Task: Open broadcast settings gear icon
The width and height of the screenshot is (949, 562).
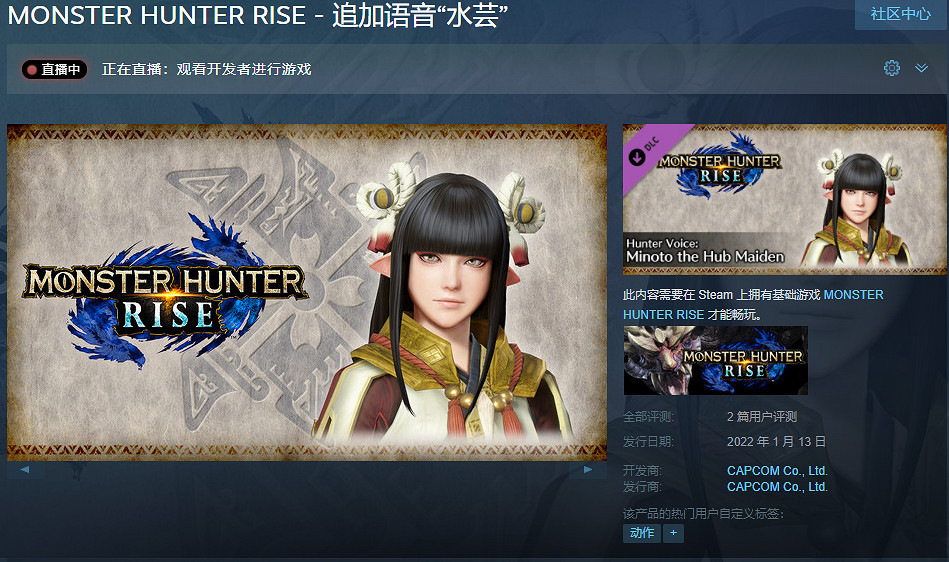Action: point(892,68)
